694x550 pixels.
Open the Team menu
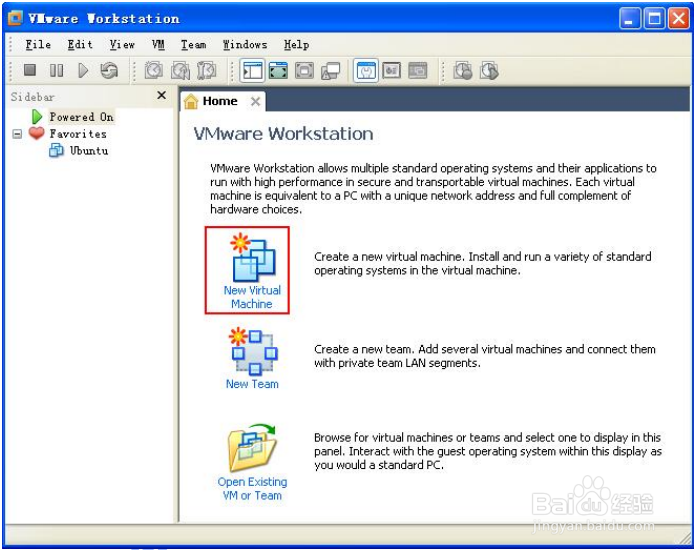tap(193, 45)
